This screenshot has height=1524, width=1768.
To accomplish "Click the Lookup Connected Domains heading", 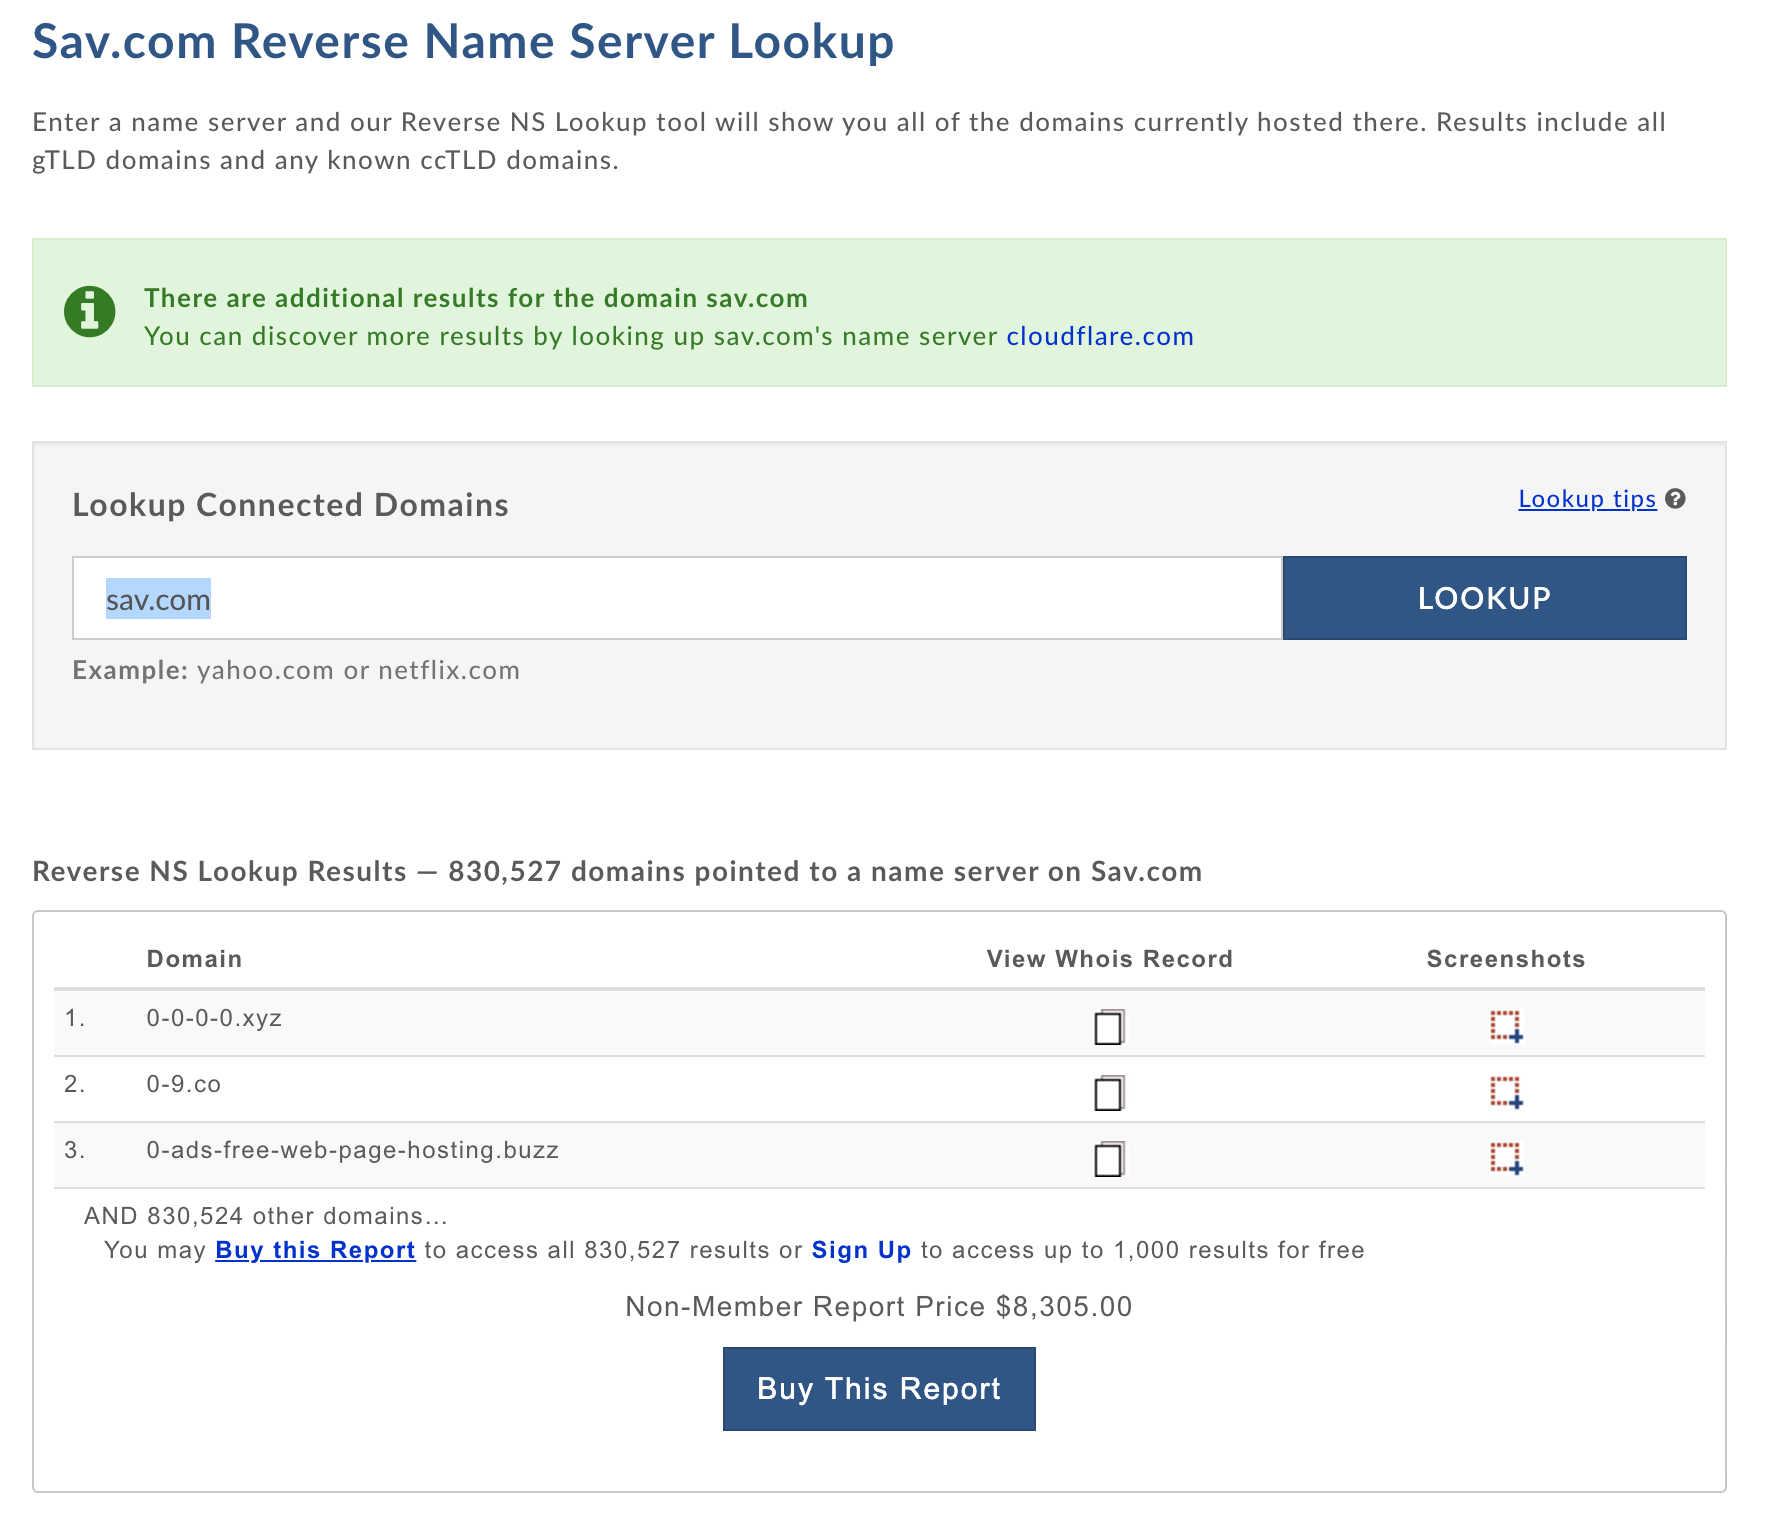I will point(290,505).
